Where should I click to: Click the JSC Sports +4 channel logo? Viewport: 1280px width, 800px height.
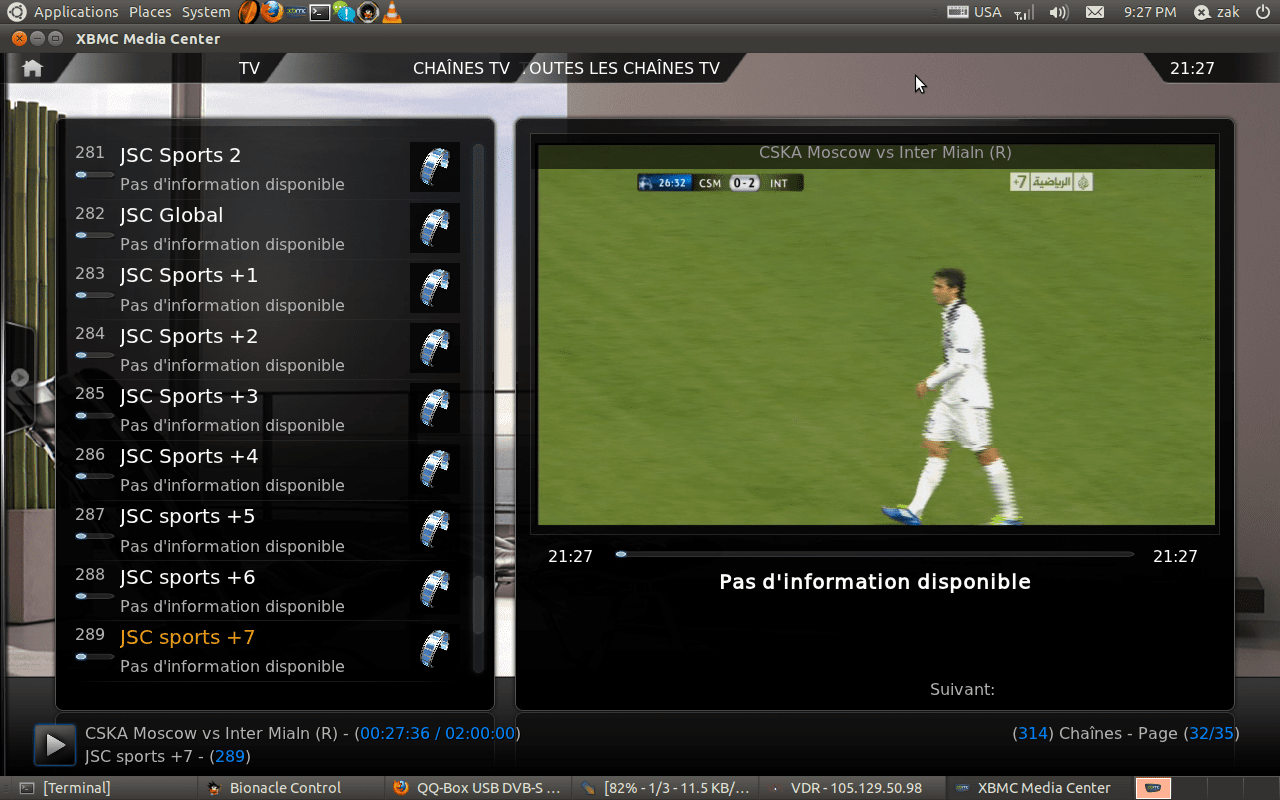click(435, 469)
